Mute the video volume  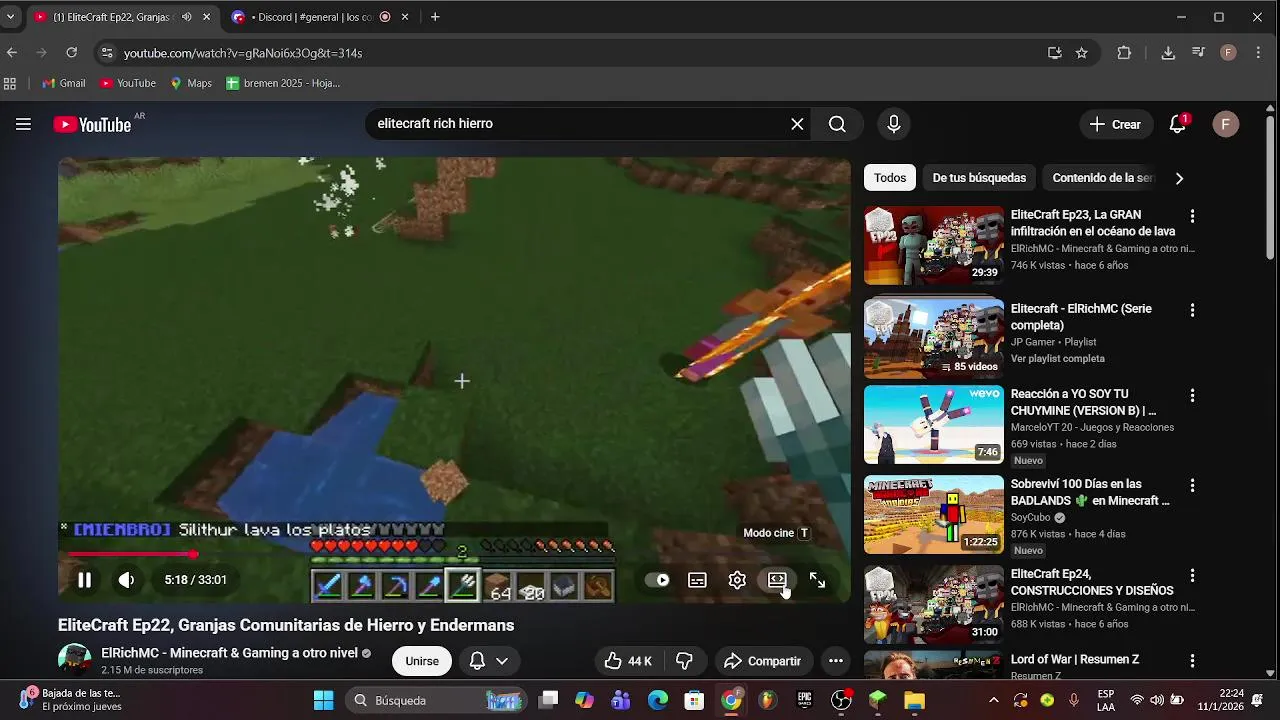(126, 580)
